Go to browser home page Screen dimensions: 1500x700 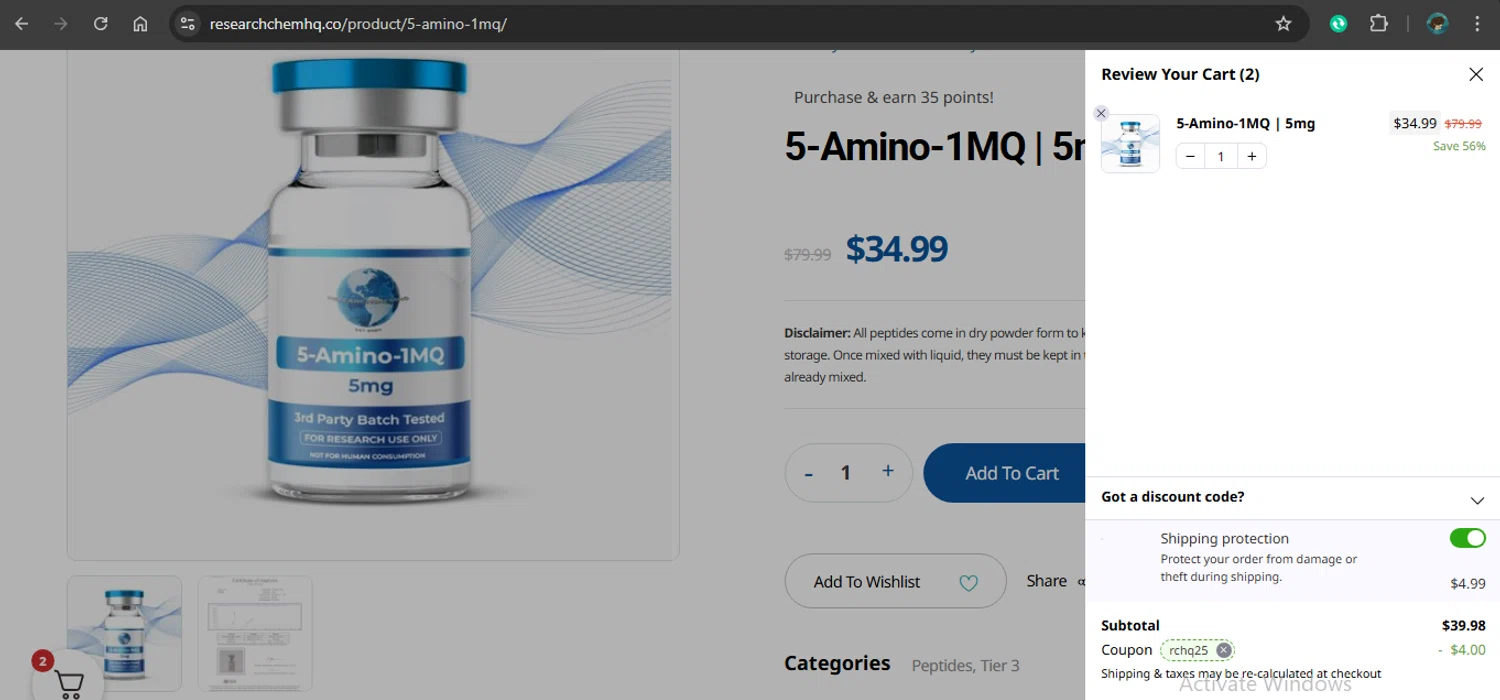point(140,24)
